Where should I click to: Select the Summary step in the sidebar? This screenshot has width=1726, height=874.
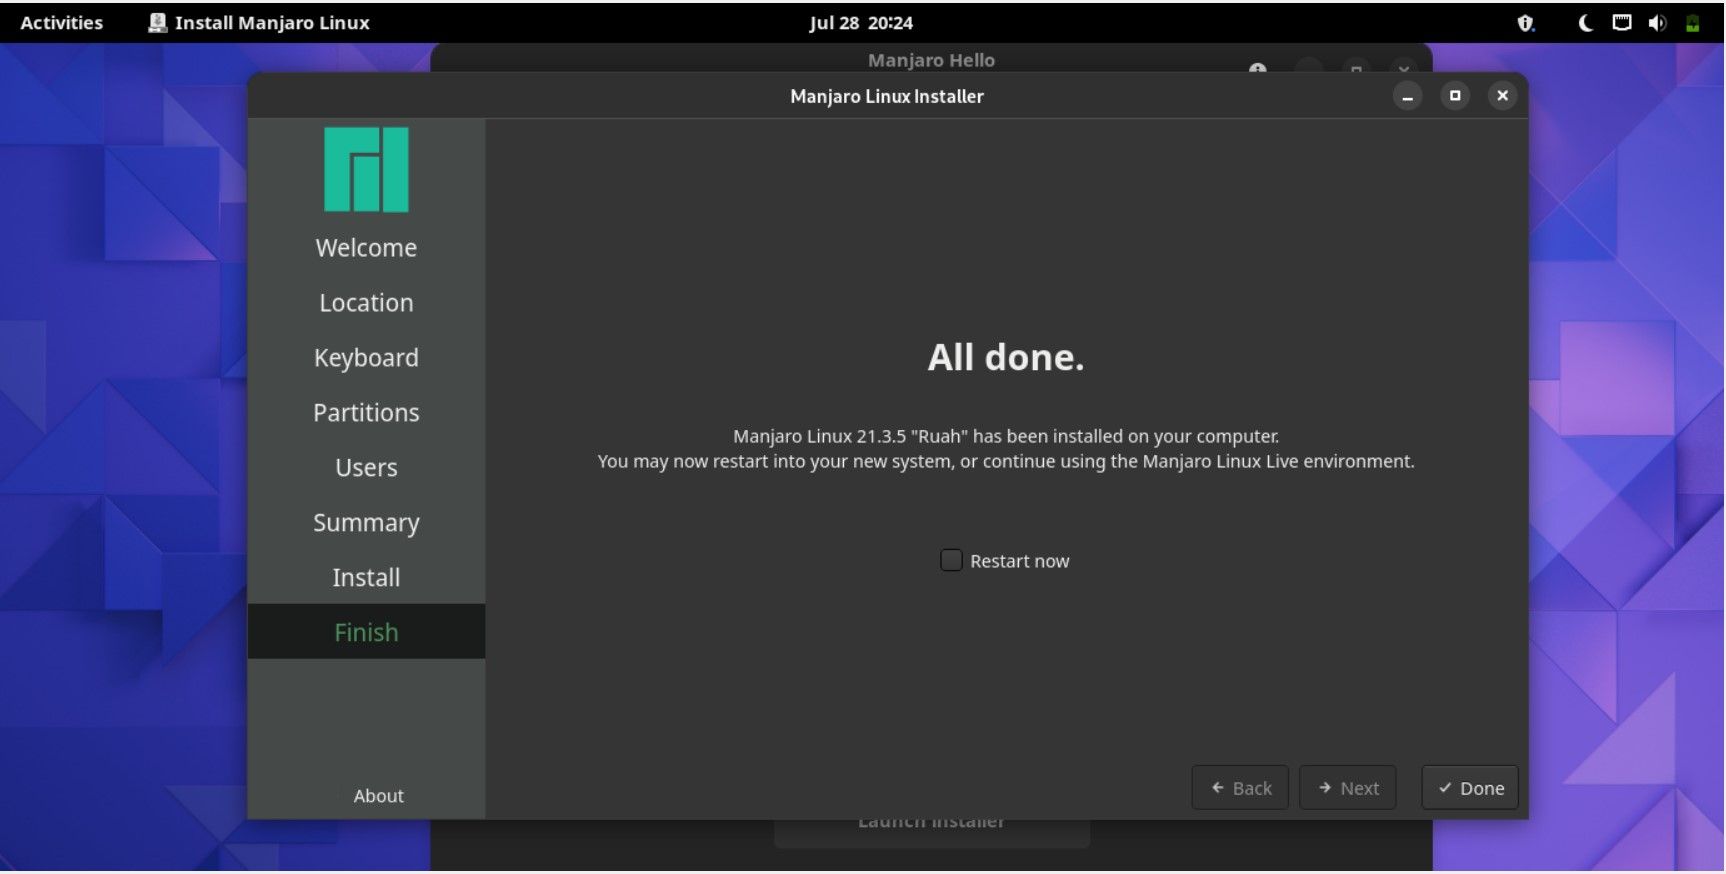click(366, 522)
